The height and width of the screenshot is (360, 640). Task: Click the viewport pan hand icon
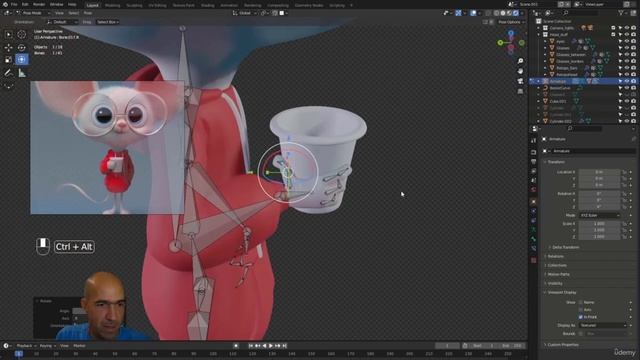coord(520,71)
